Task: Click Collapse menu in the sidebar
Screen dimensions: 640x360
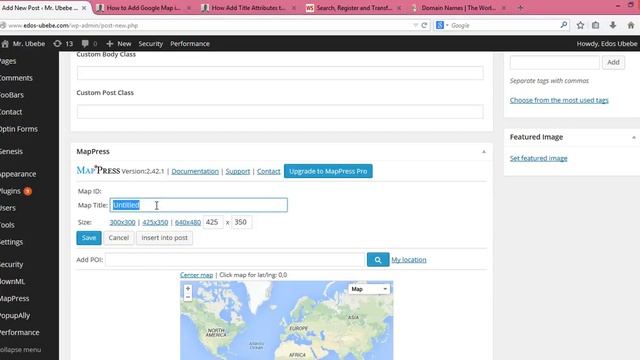Action: click(x=20, y=349)
